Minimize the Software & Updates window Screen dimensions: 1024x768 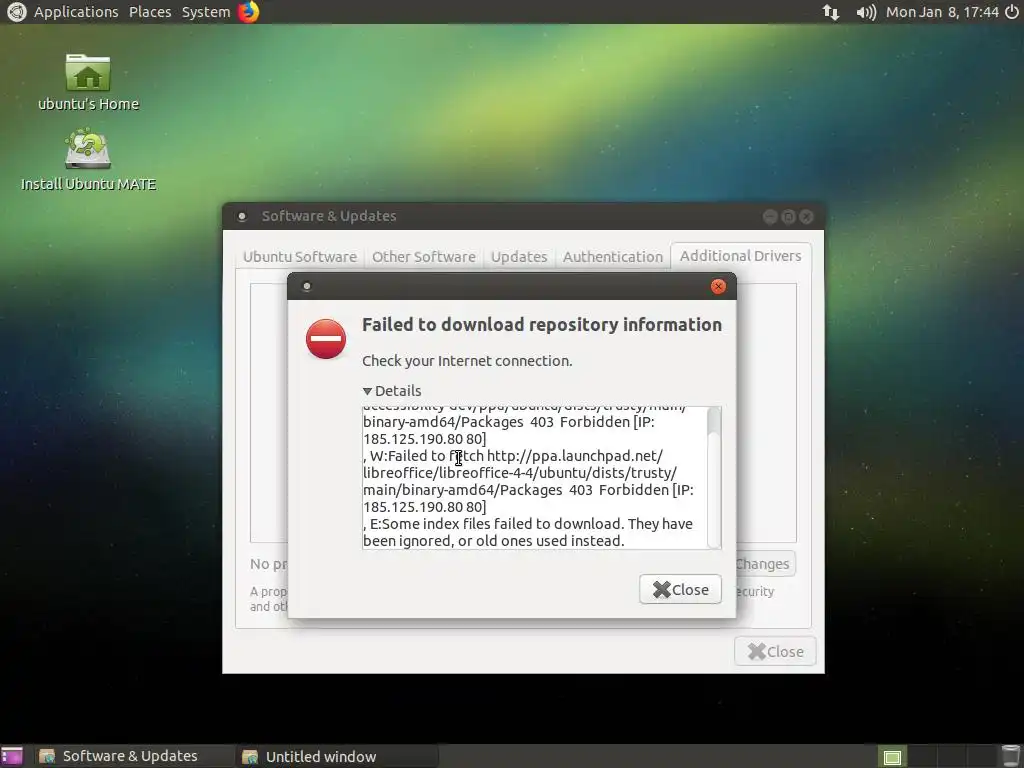(770, 216)
